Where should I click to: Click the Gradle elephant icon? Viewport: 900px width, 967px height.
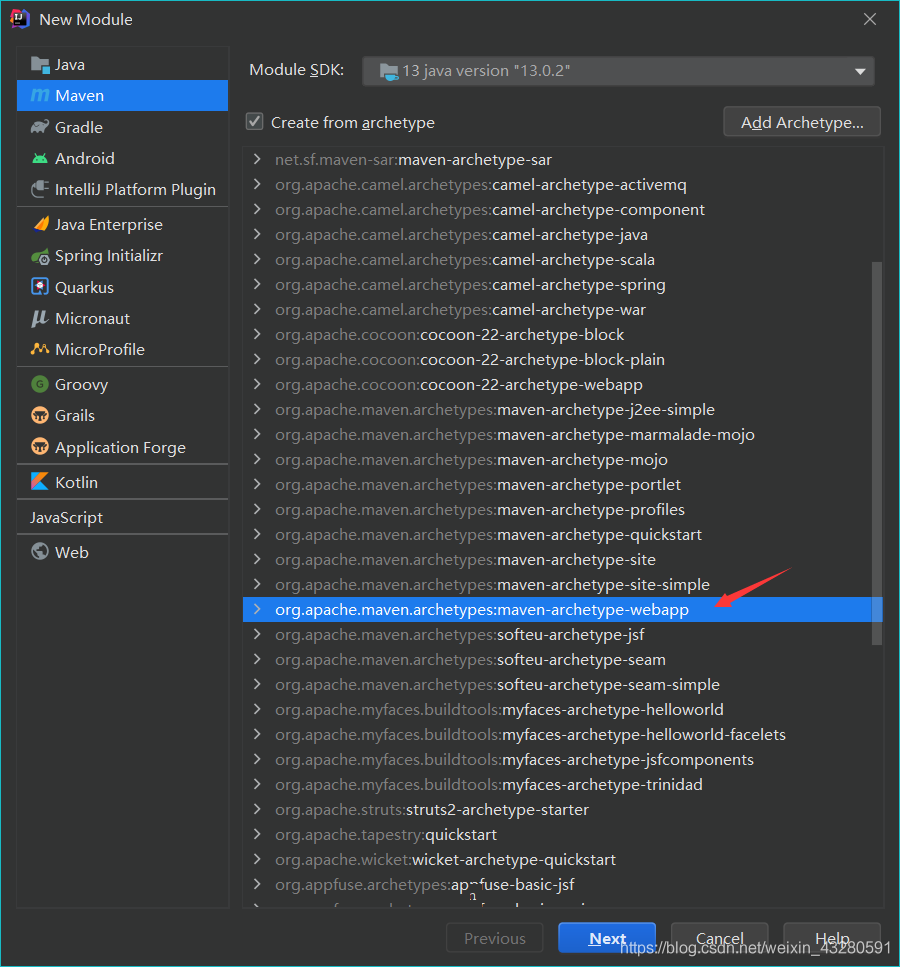(40, 127)
